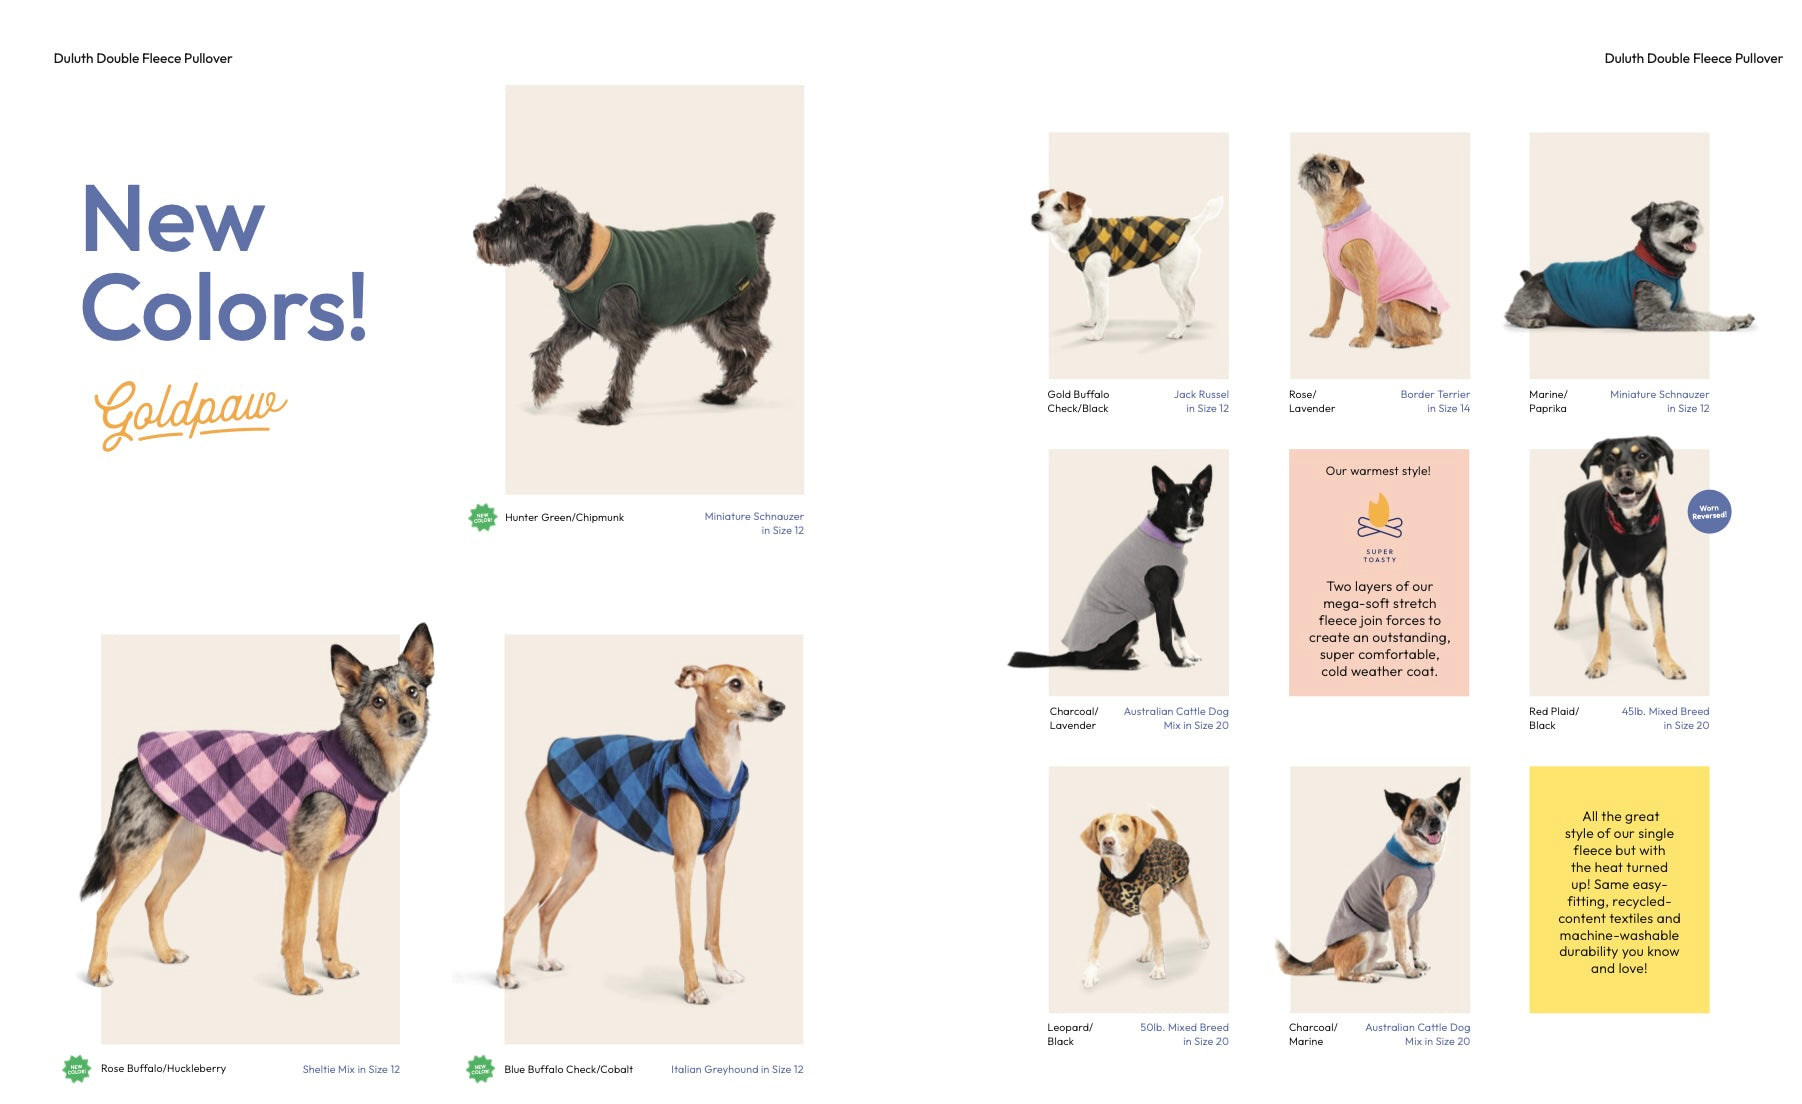The width and height of the screenshot is (1802, 1104).
Task: Click the New Colors! headline
Action: point(225,262)
